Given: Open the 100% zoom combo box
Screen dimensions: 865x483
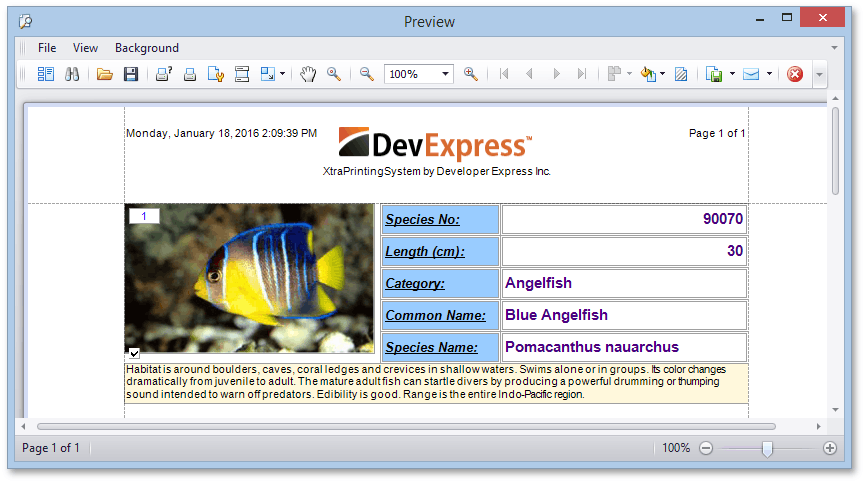Looking at the screenshot, I should coord(419,74).
